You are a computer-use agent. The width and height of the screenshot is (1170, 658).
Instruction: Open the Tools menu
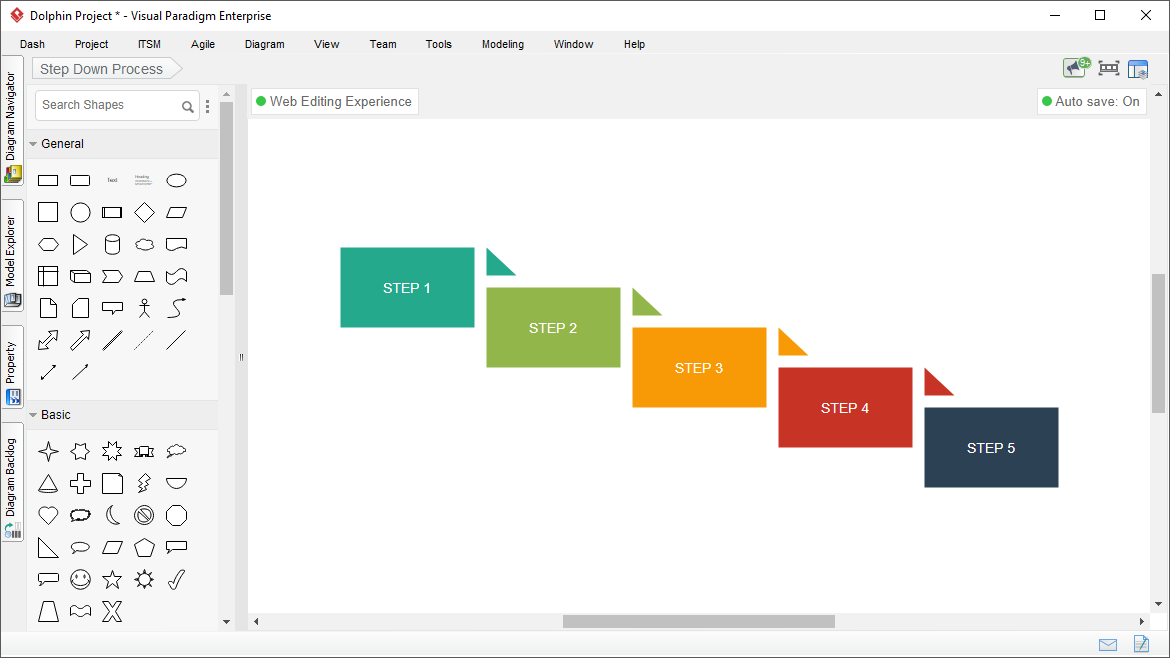click(x=439, y=44)
